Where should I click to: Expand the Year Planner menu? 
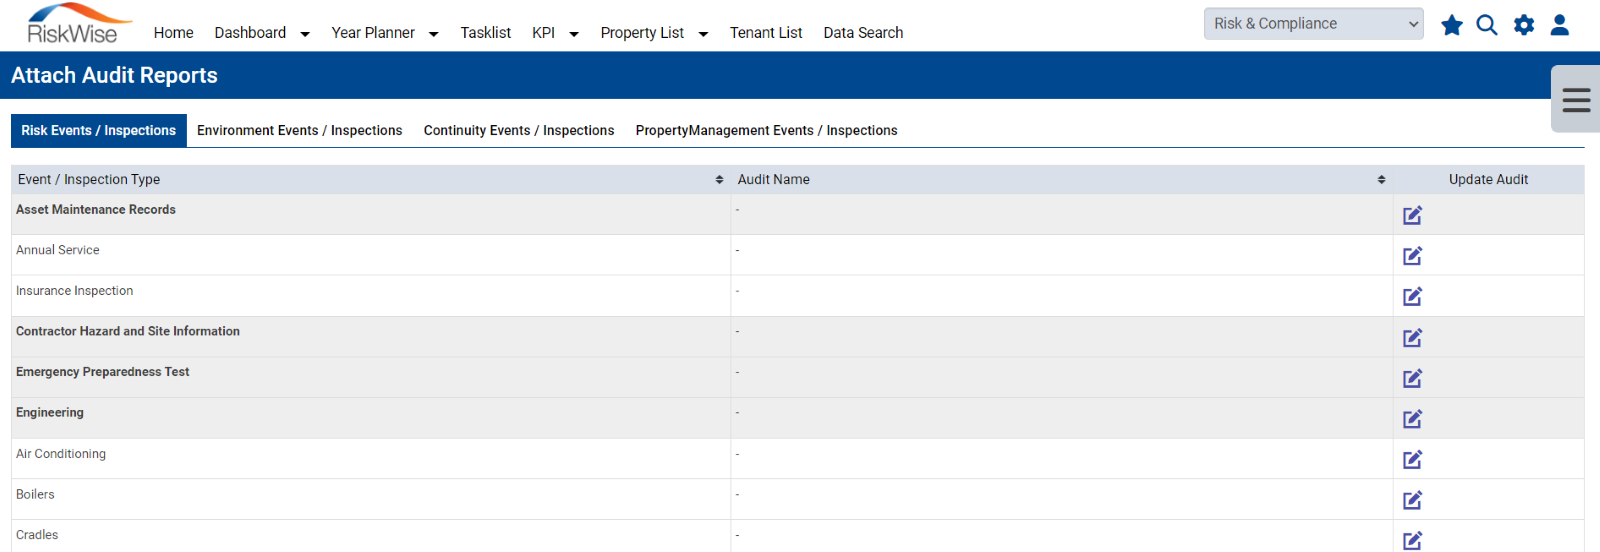coord(385,33)
